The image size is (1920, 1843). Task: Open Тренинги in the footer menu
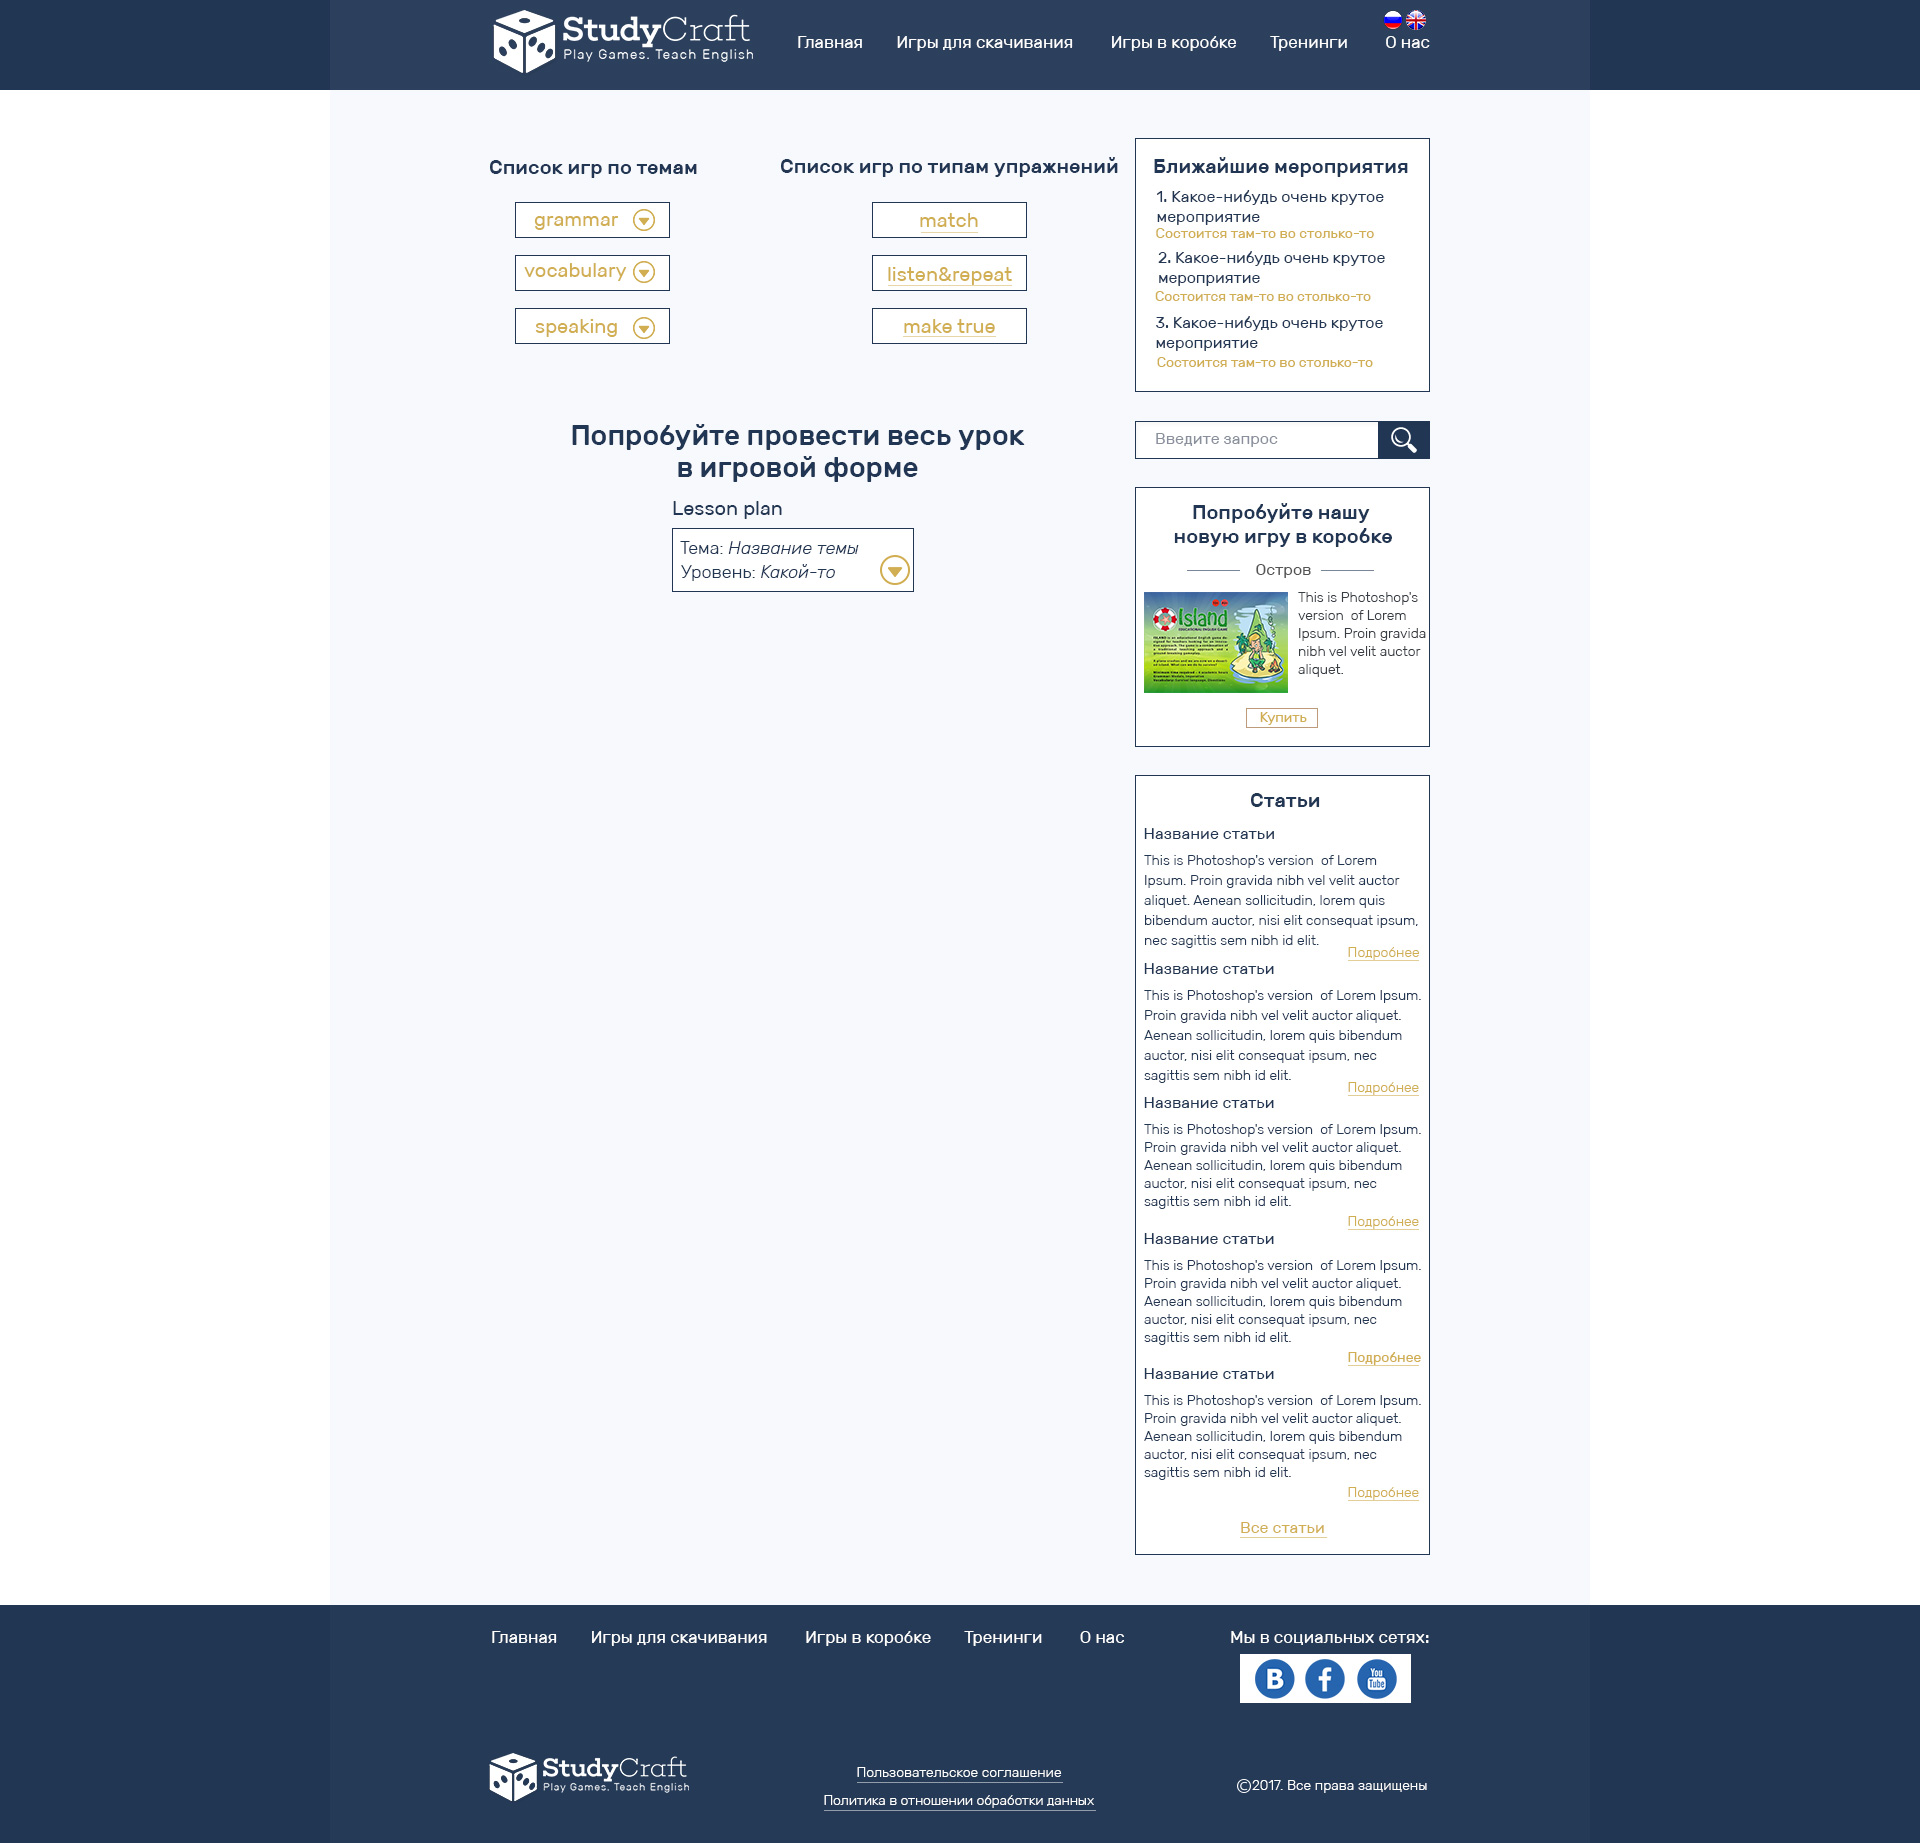[x=1003, y=1637]
